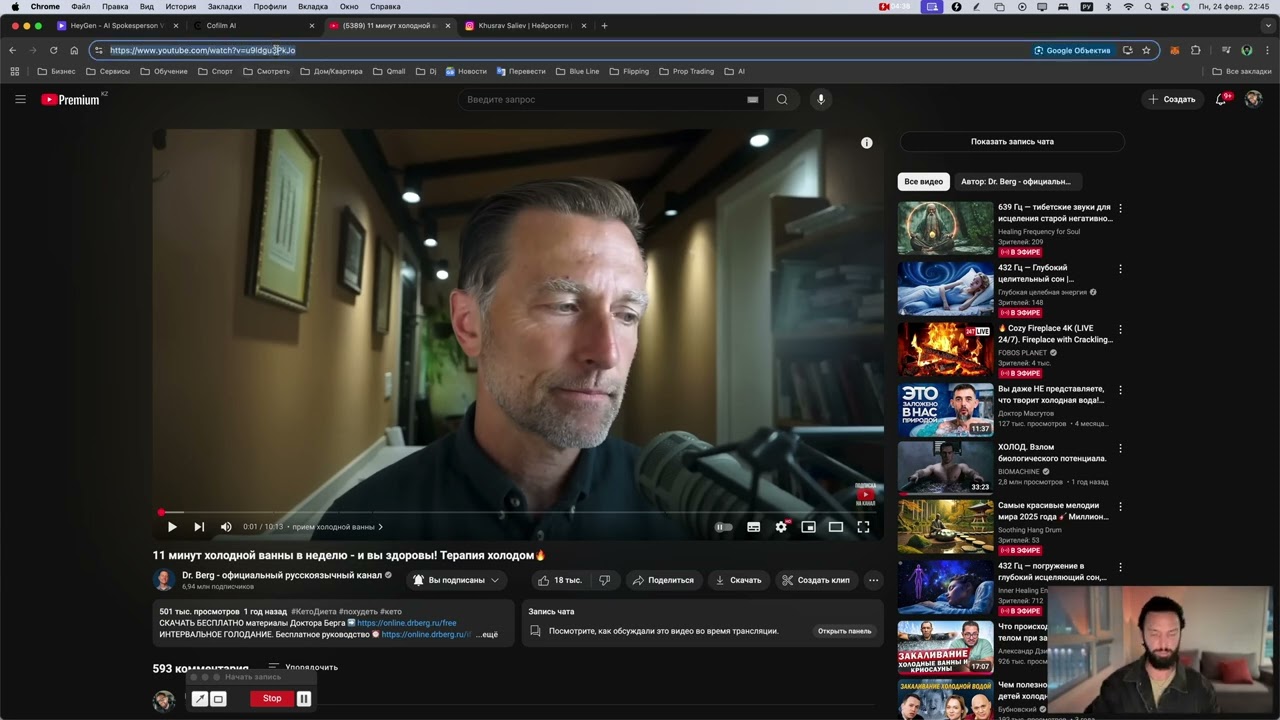Toggle the autoplay switch in player
1280x720 pixels.
[724, 527]
